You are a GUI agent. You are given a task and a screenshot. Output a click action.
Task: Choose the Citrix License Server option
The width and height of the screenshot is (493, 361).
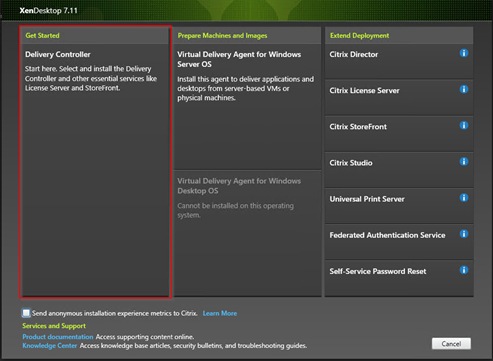399,98
